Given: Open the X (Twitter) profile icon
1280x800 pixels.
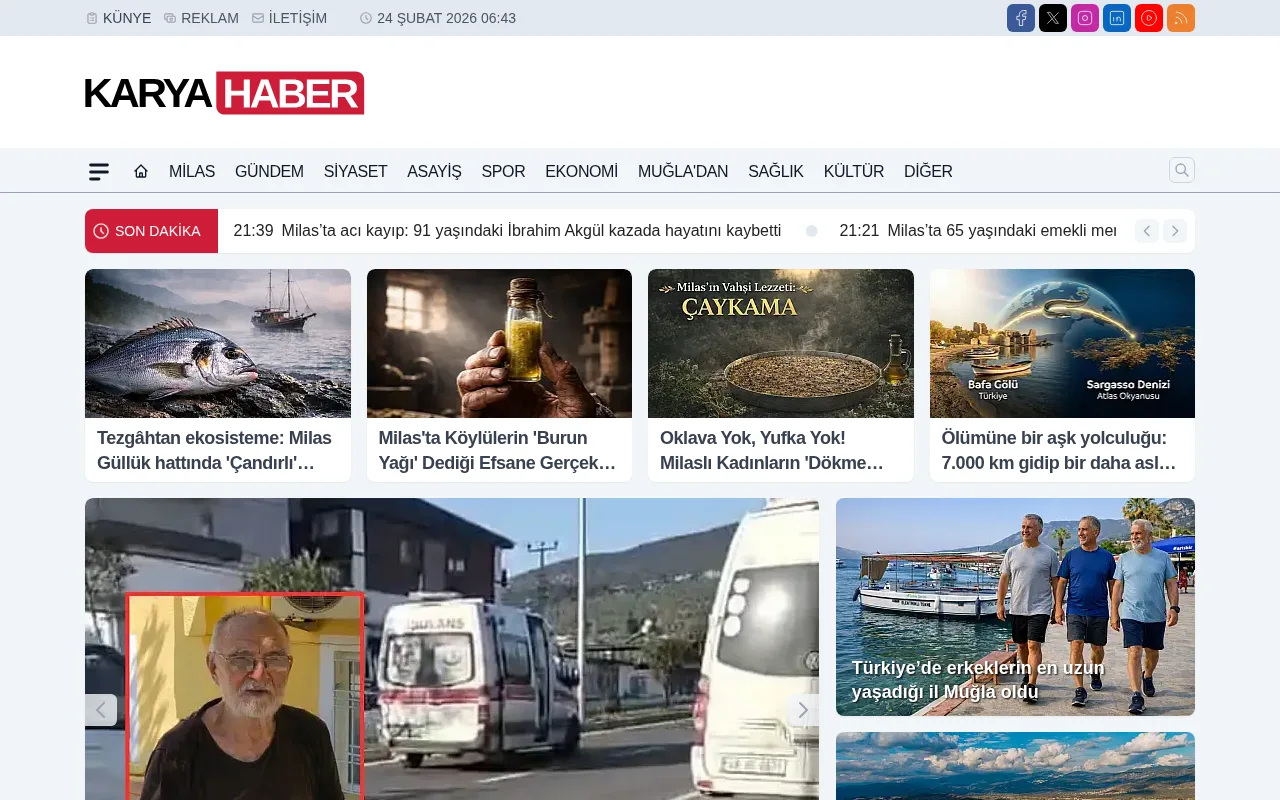Looking at the screenshot, I should click(1052, 18).
